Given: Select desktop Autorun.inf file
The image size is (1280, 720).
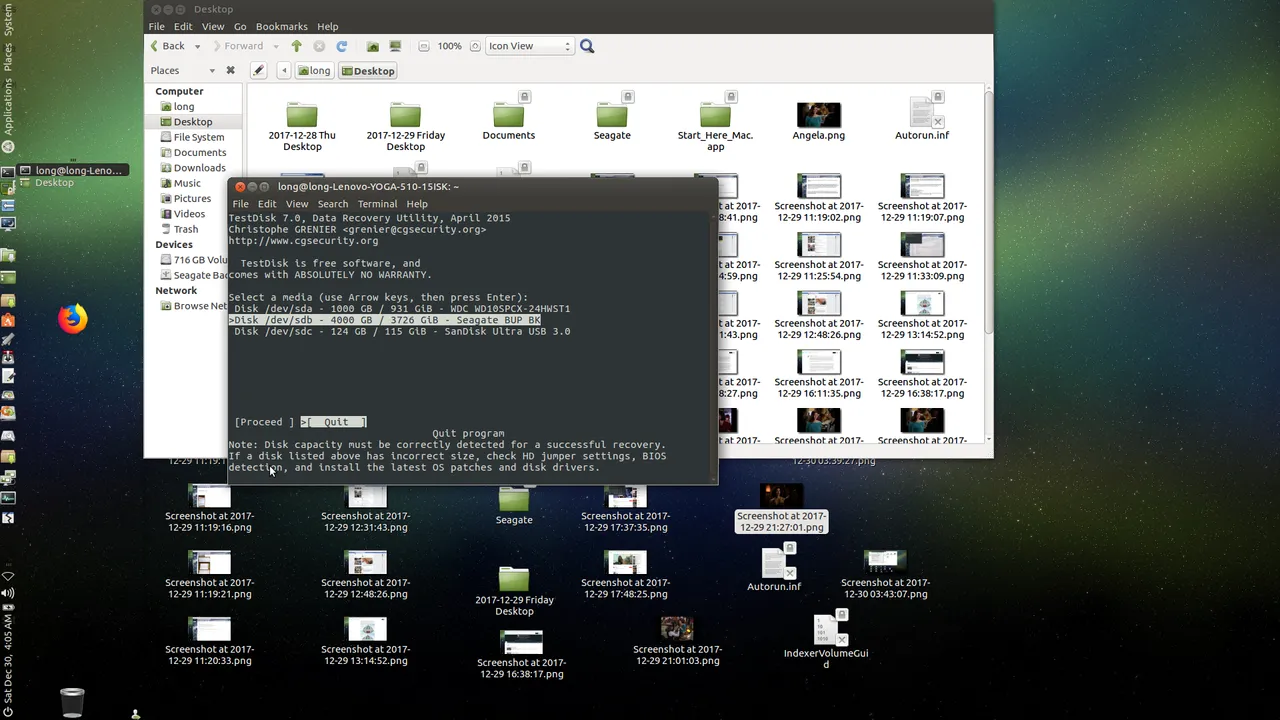Looking at the screenshot, I should click(x=774, y=568).
